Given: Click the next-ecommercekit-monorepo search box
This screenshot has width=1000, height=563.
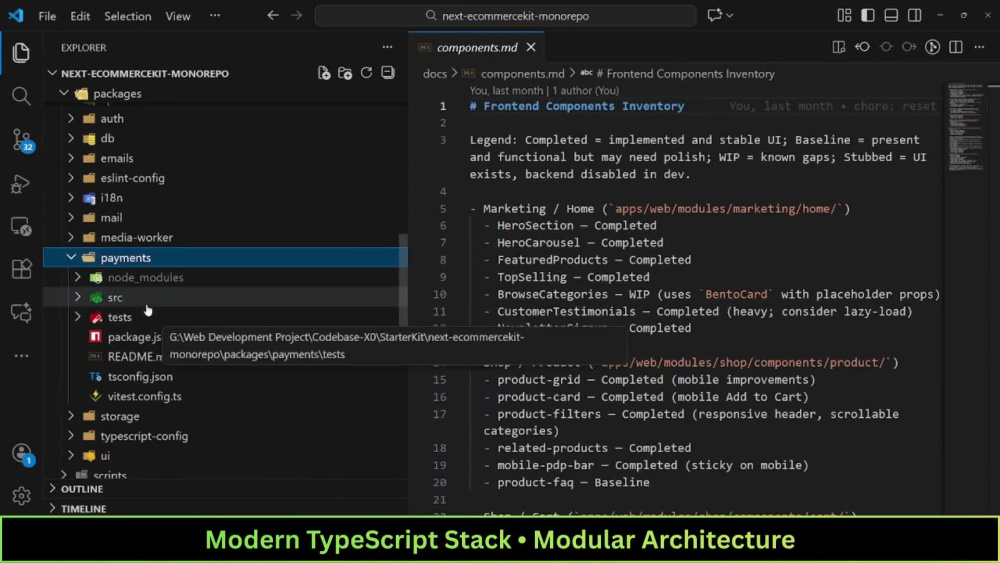Looking at the screenshot, I should 506,16.
